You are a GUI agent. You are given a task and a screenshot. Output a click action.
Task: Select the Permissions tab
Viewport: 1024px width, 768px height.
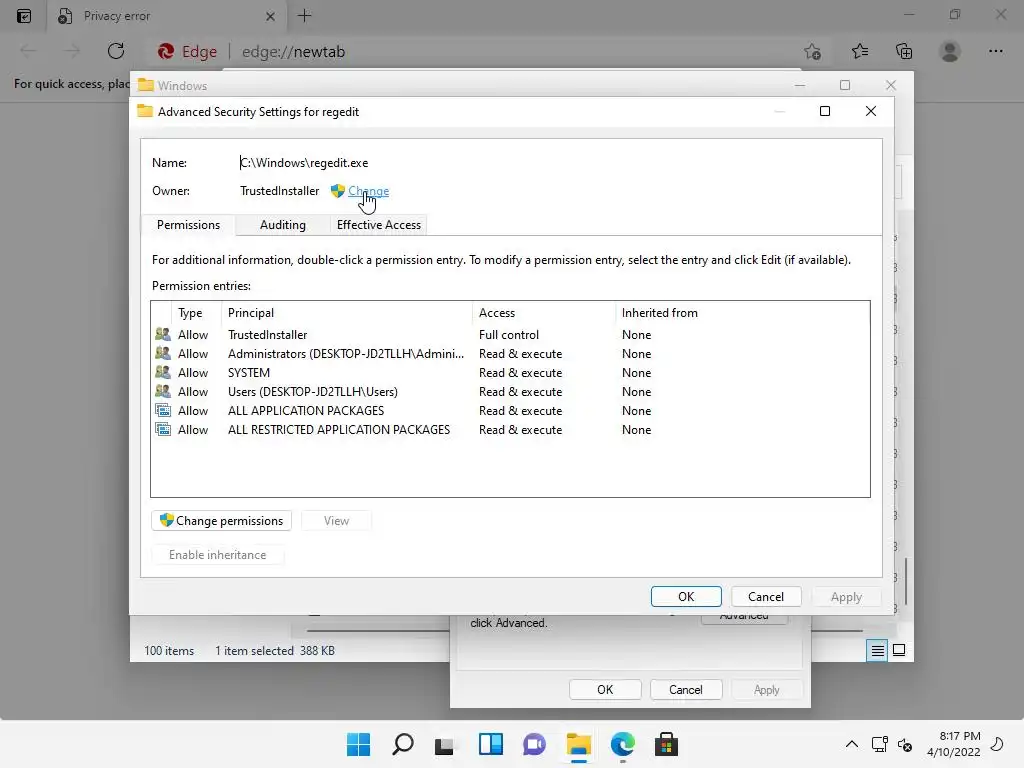point(188,225)
